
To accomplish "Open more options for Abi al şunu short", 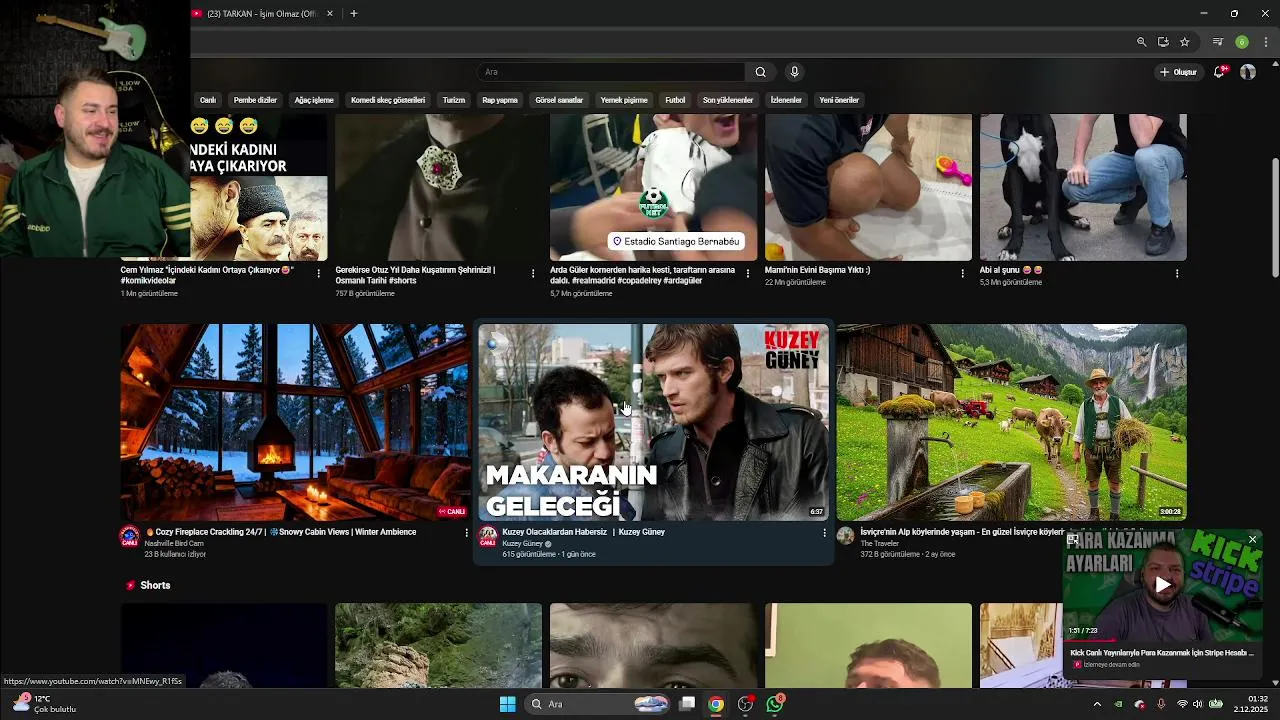I will click(x=1177, y=273).
